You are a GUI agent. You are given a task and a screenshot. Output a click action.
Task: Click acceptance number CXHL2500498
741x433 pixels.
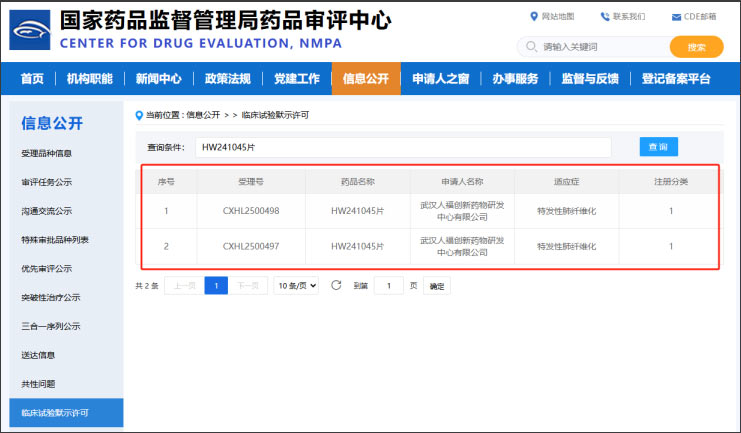click(251, 211)
